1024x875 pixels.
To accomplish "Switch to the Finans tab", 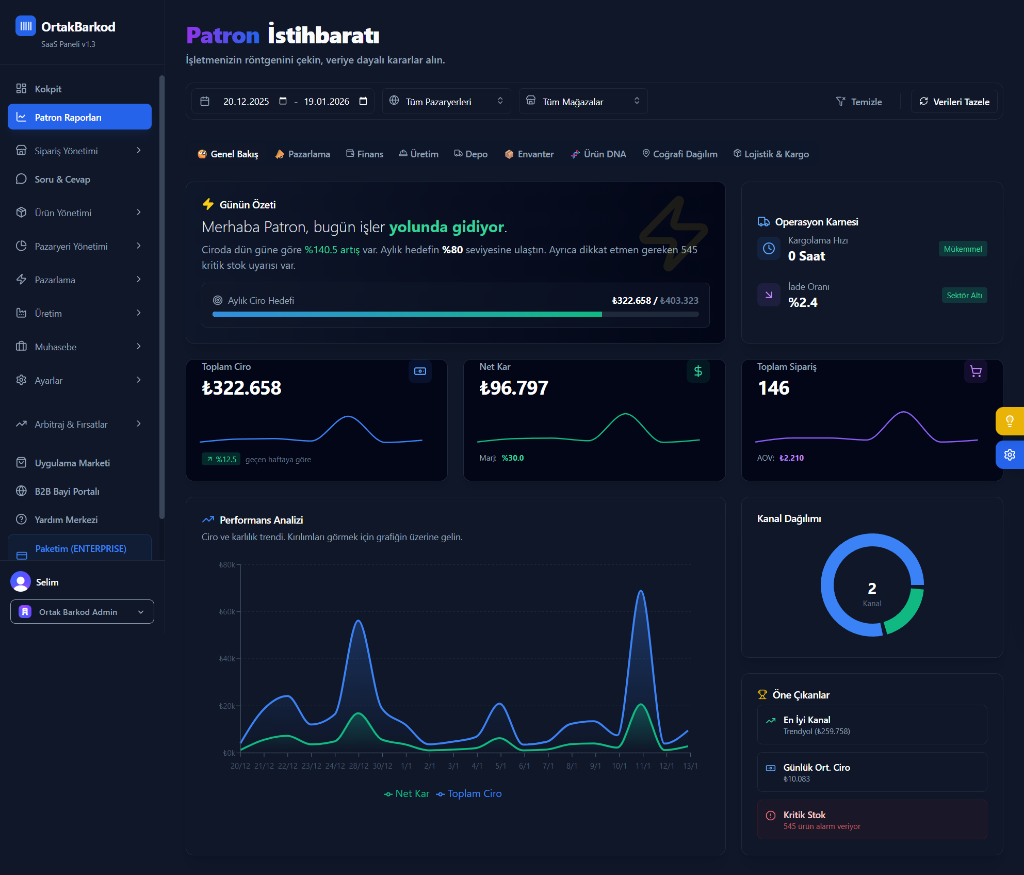I will (364, 154).
